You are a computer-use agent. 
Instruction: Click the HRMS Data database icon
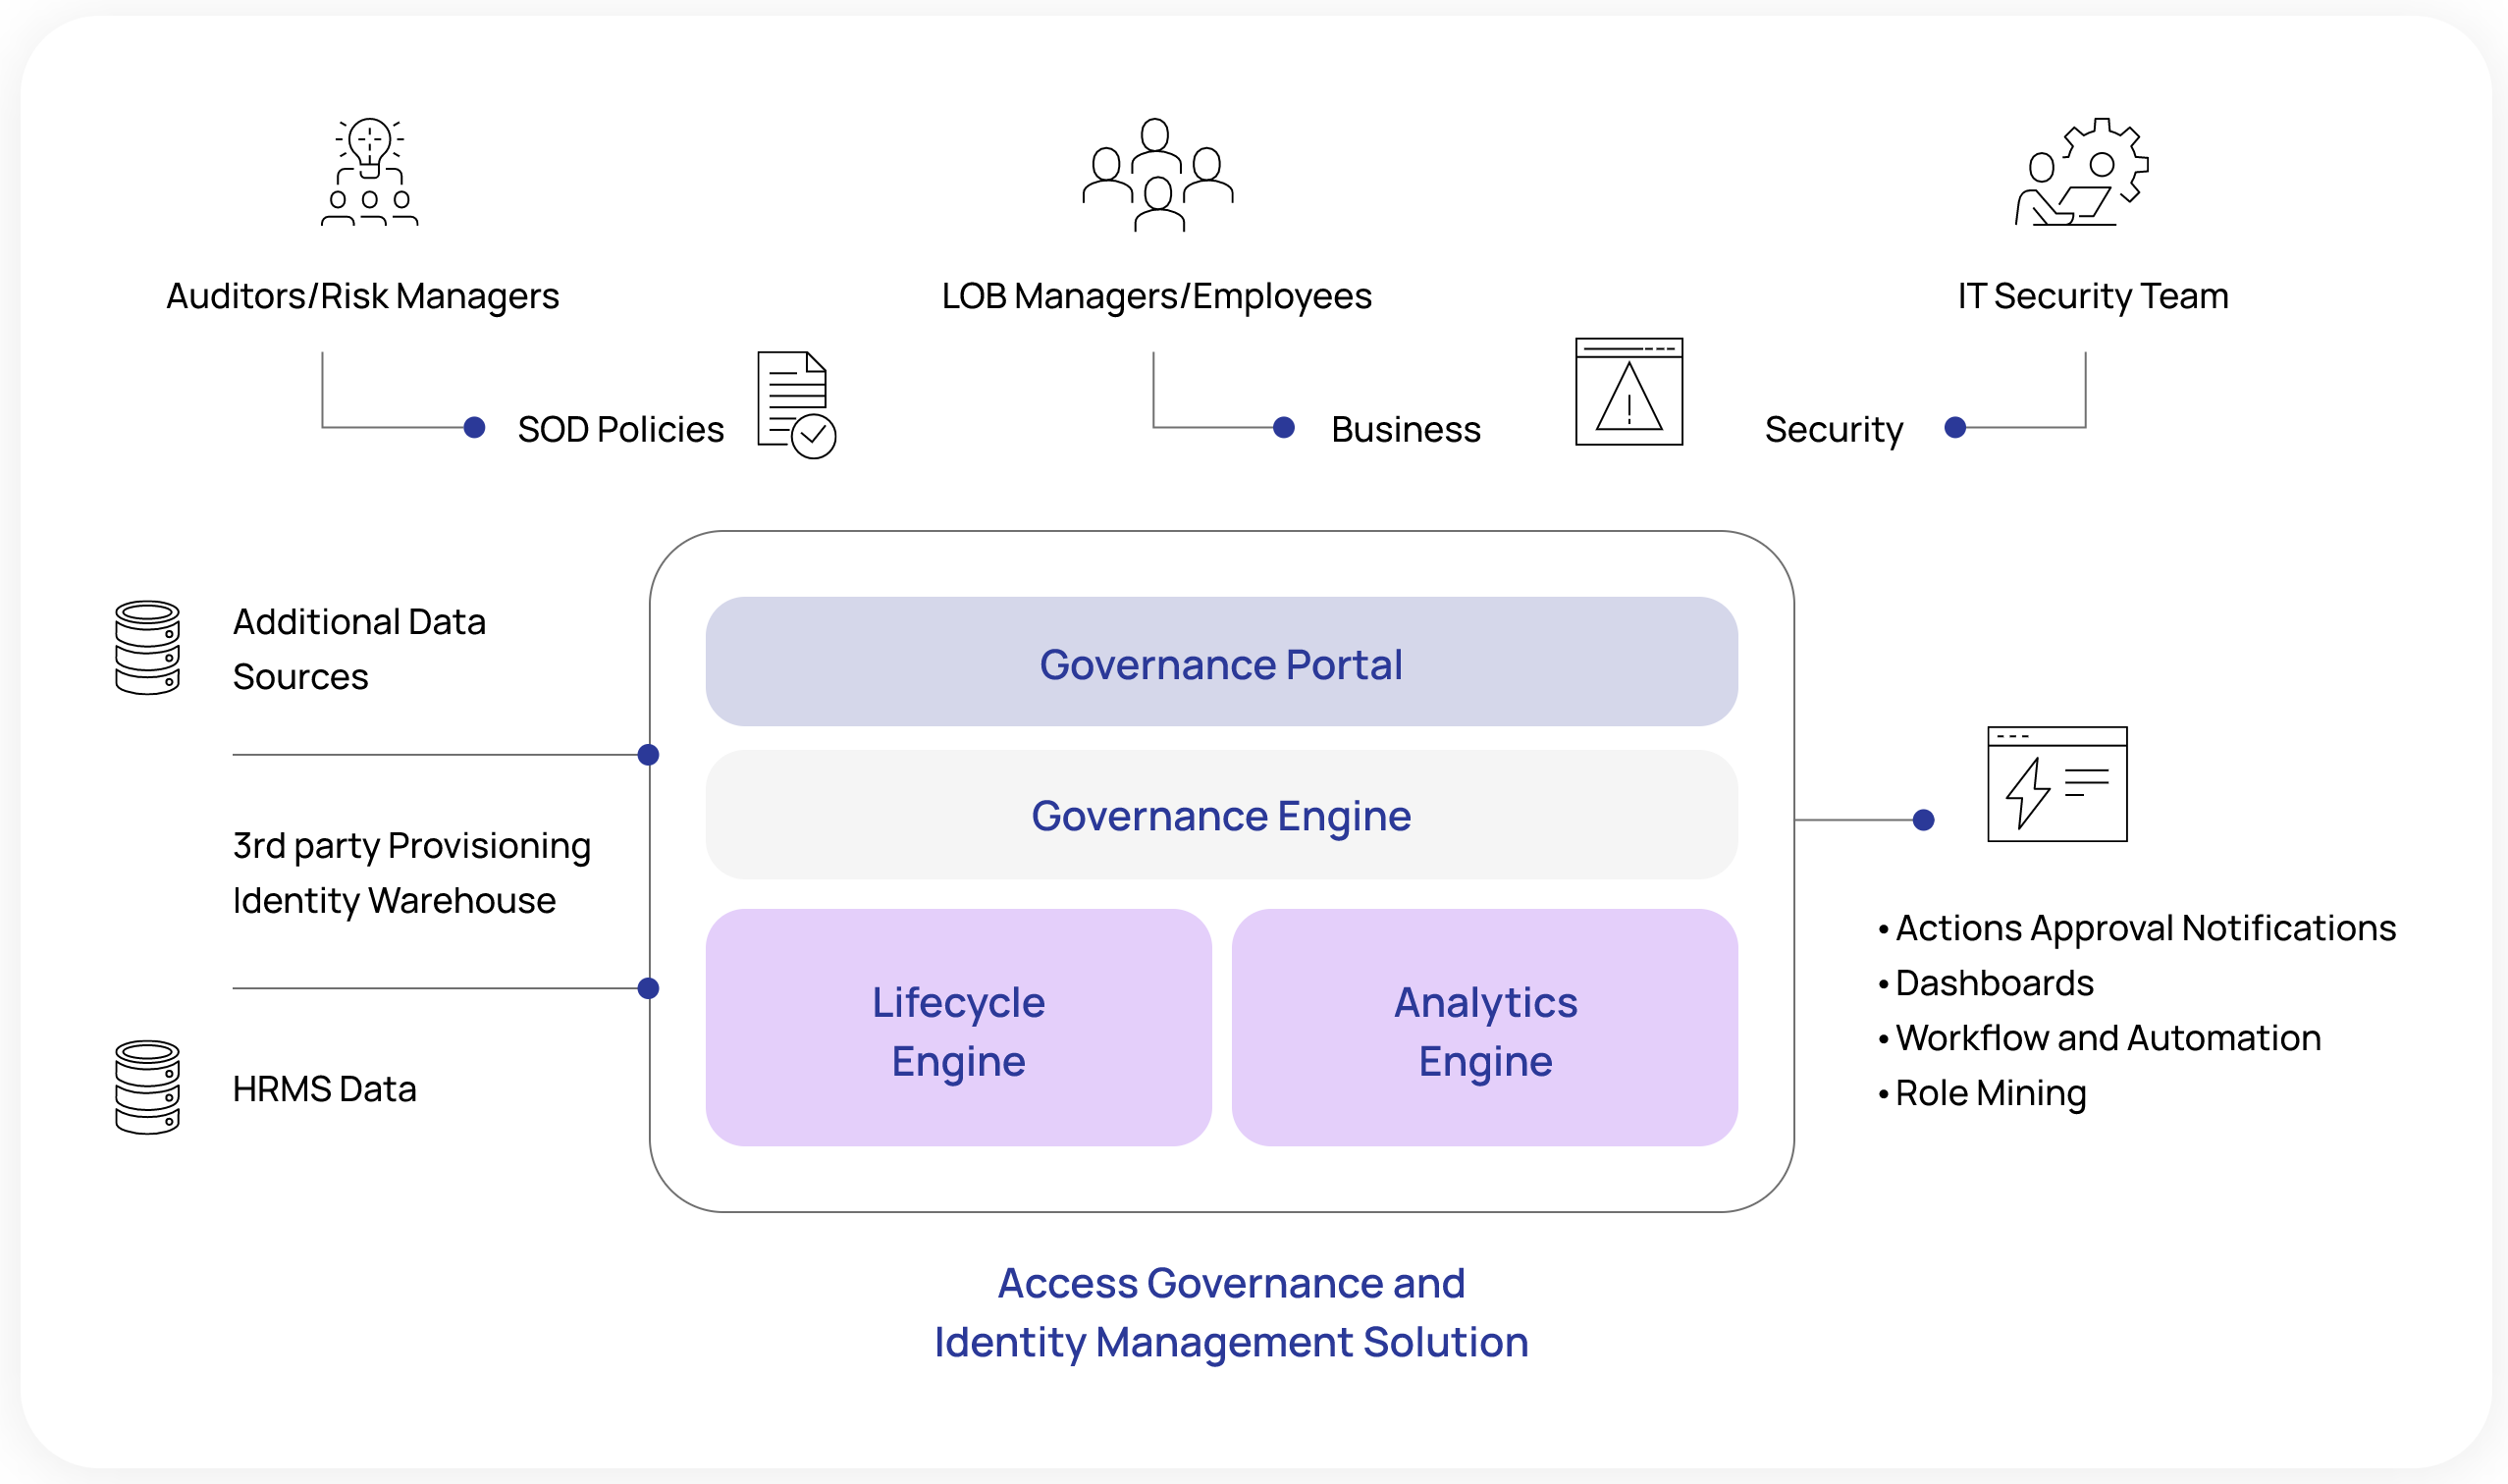pyautogui.click(x=147, y=1087)
